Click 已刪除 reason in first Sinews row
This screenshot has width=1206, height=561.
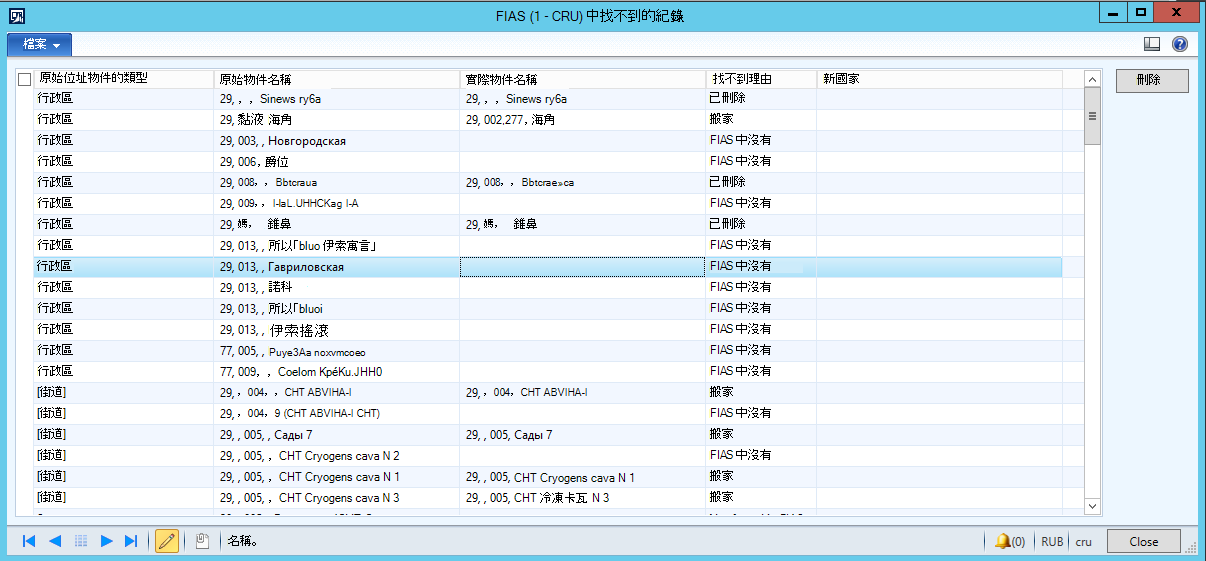(x=762, y=98)
